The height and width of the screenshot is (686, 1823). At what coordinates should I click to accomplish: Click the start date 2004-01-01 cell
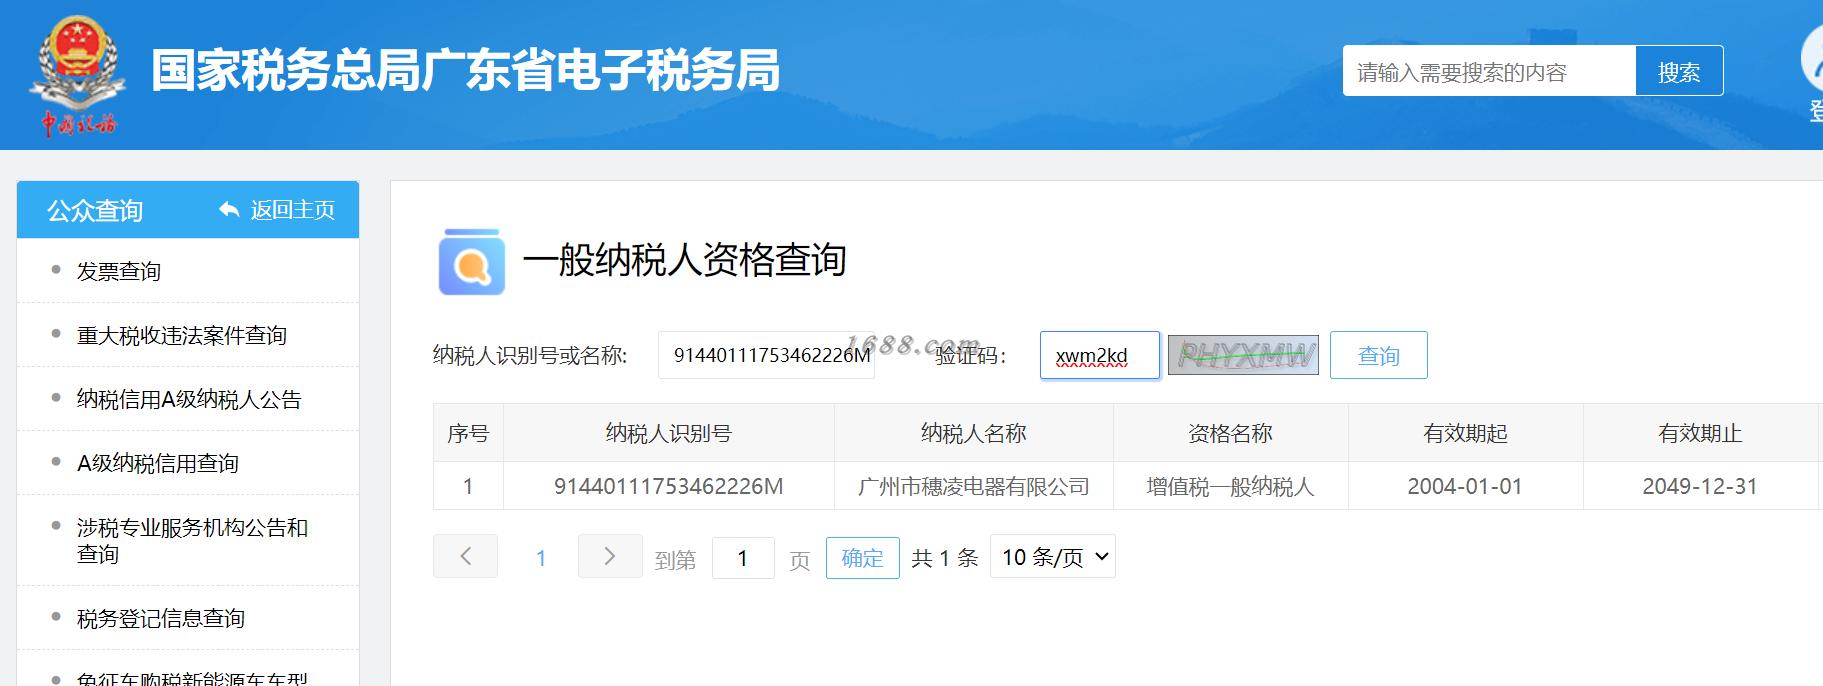tap(1465, 486)
